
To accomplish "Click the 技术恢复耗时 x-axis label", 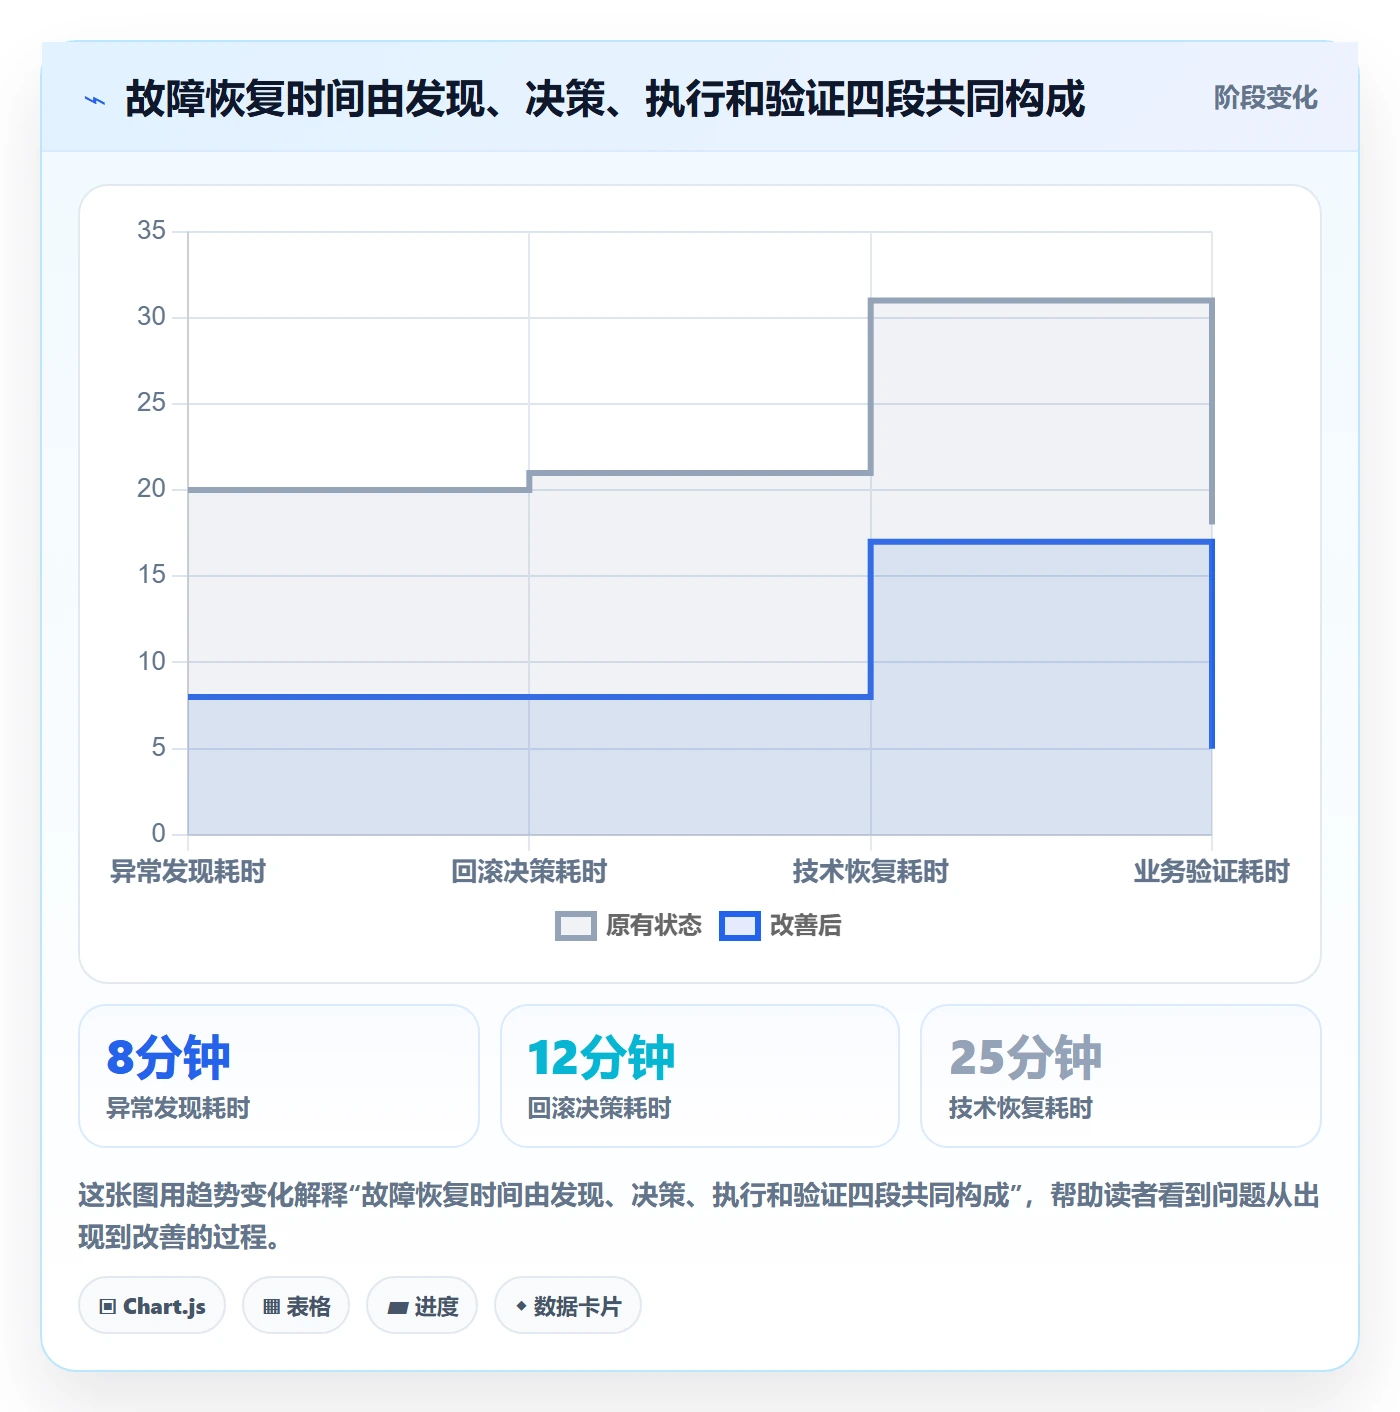I will 871,872.
